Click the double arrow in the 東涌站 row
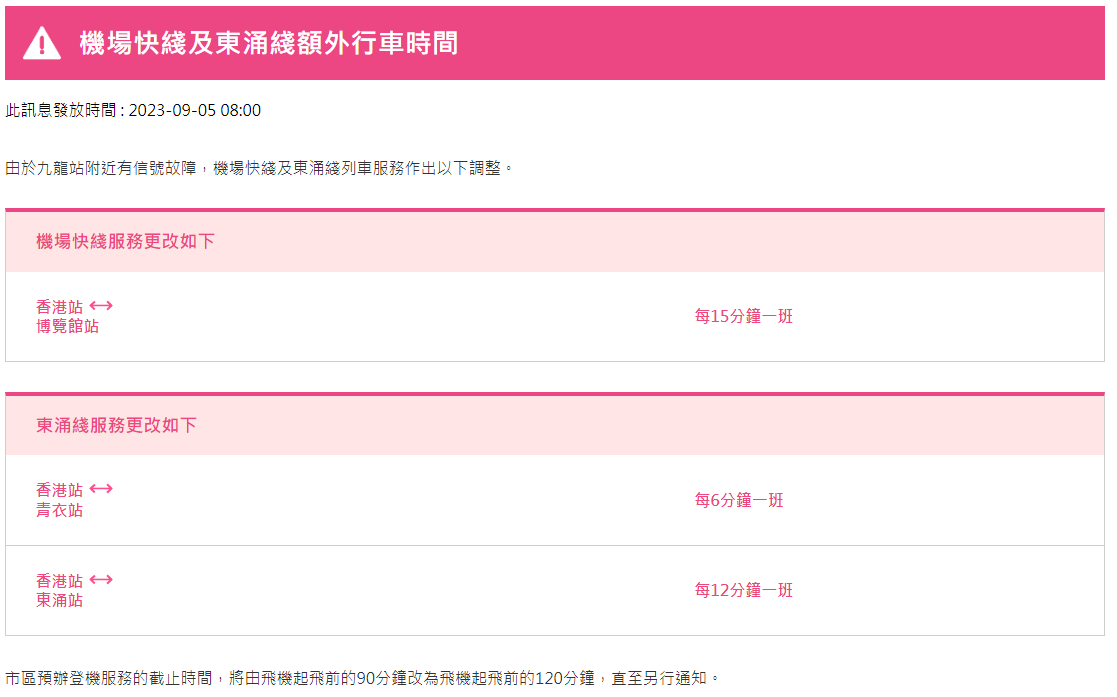This screenshot has height=697, width=1117. 101,580
